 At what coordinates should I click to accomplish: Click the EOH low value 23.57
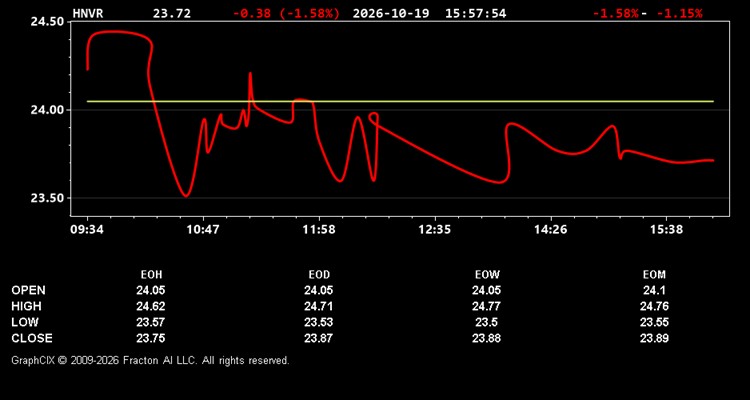click(151, 322)
